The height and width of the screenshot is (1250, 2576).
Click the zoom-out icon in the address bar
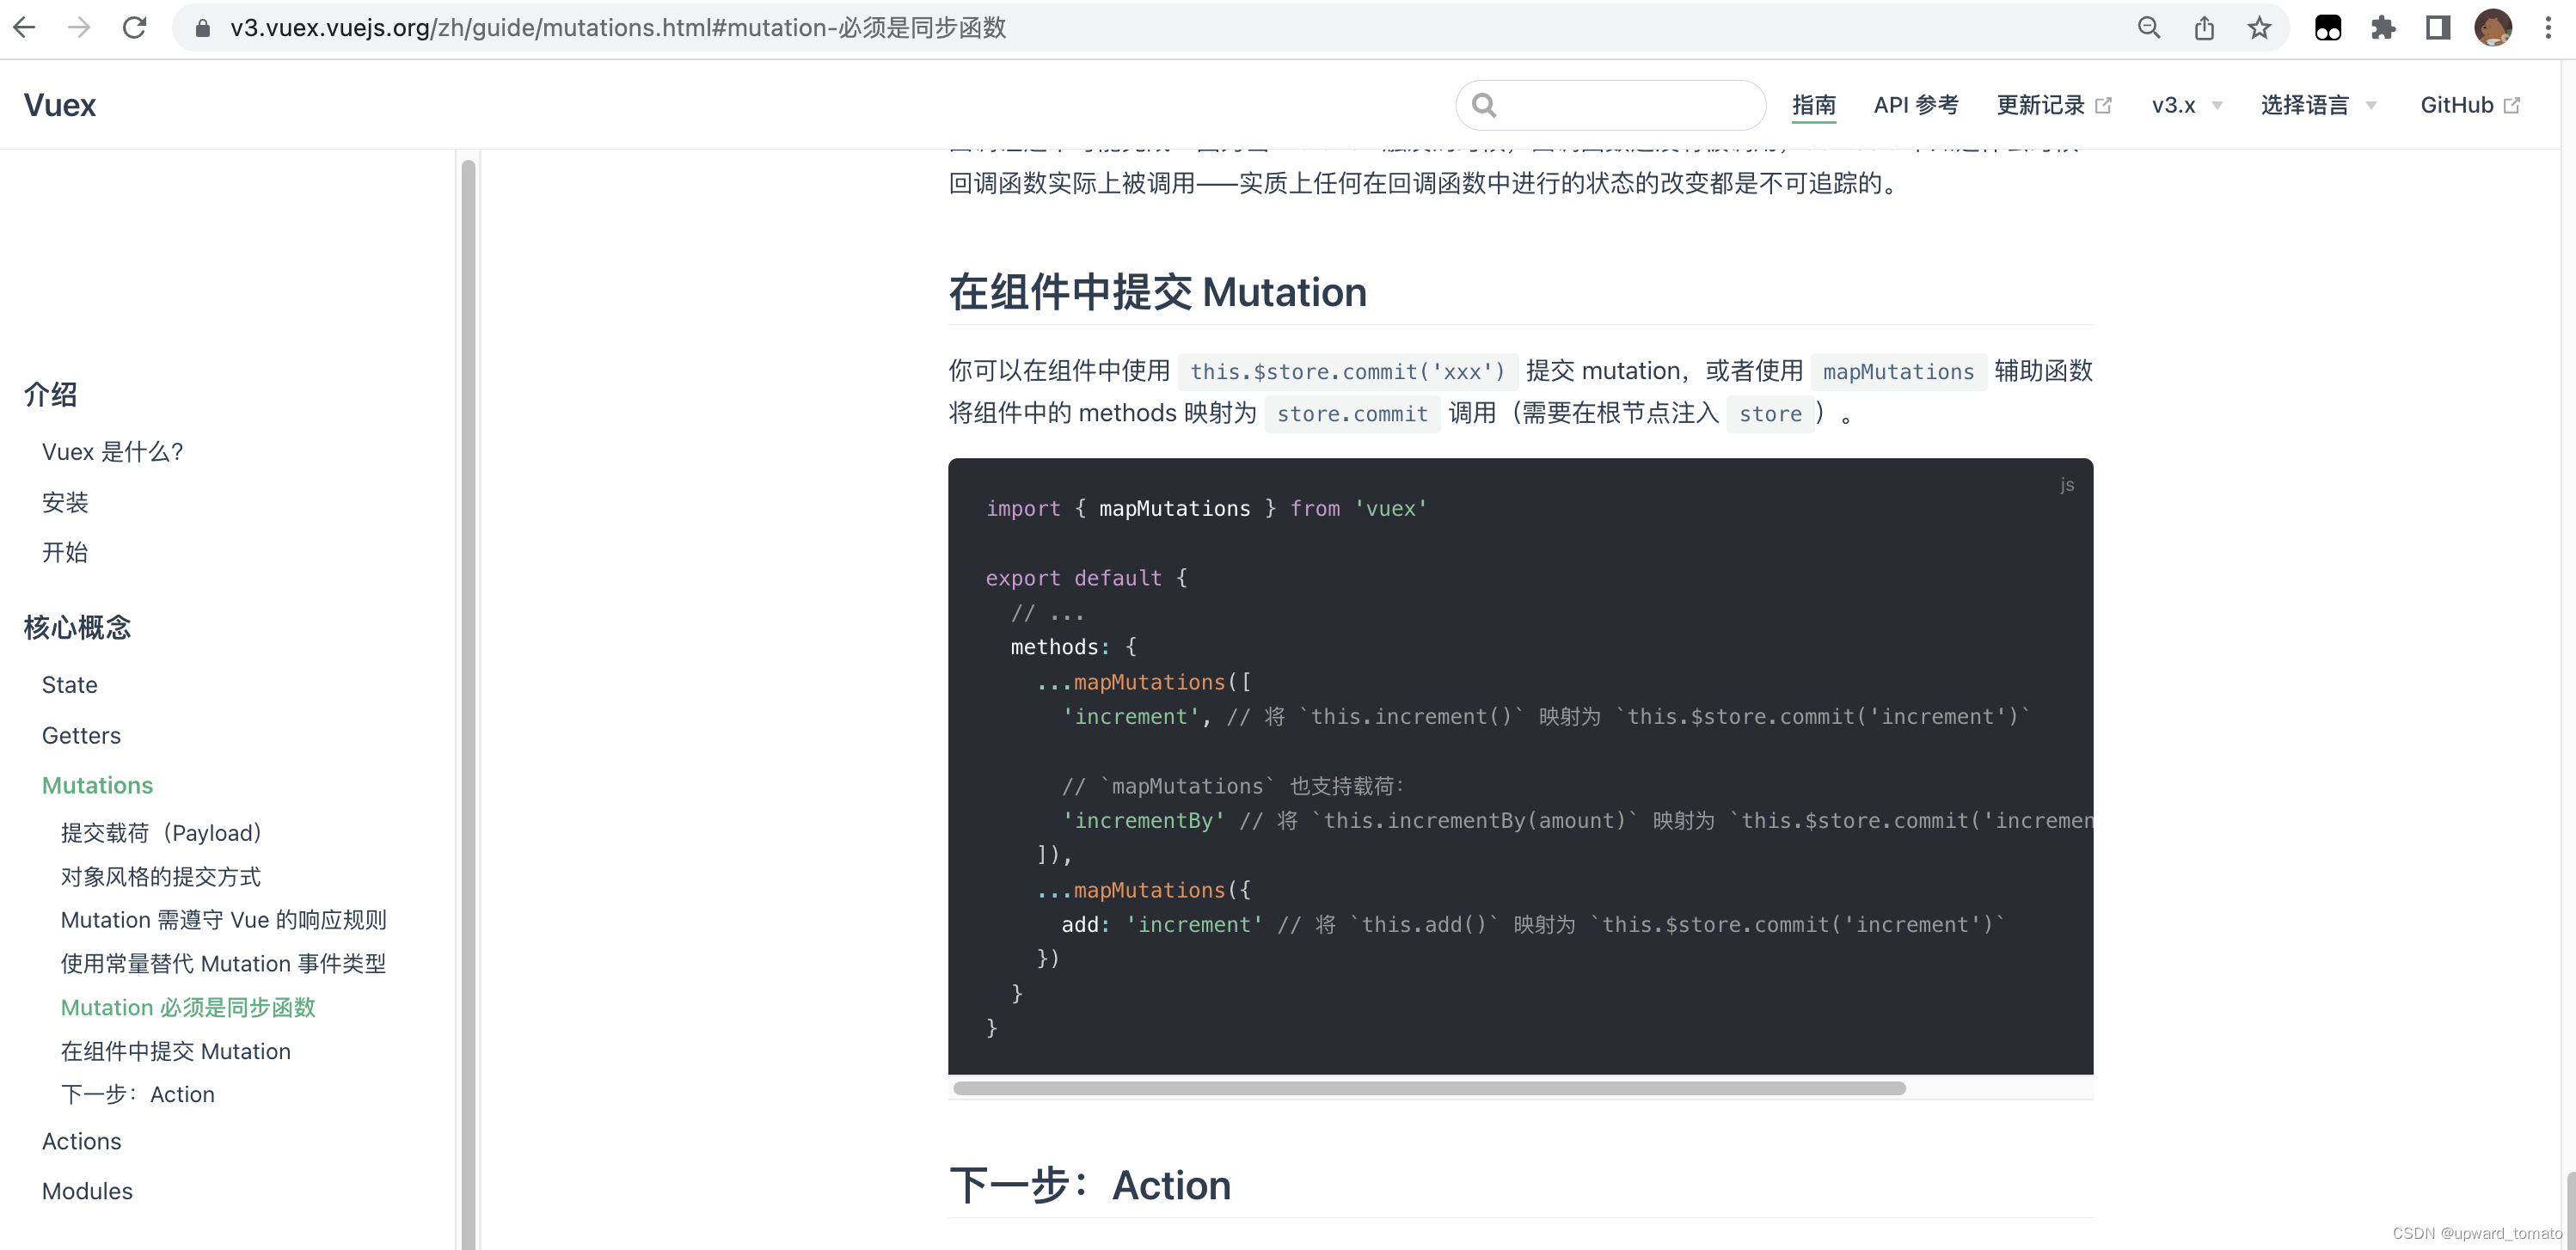pyautogui.click(x=2149, y=27)
